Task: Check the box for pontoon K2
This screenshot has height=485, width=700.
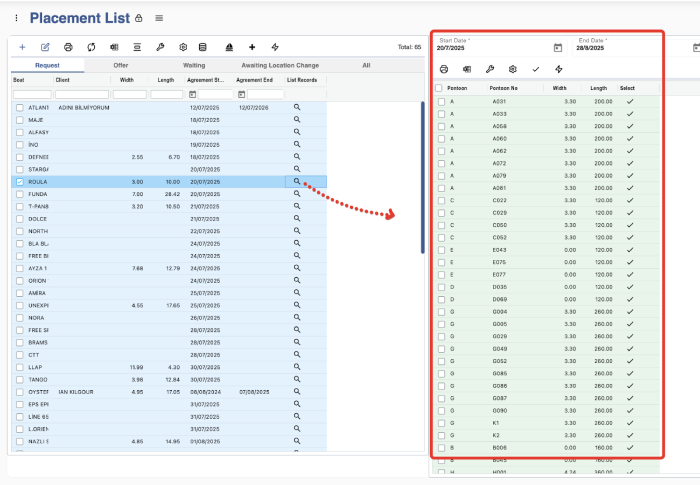Action: (x=442, y=435)
